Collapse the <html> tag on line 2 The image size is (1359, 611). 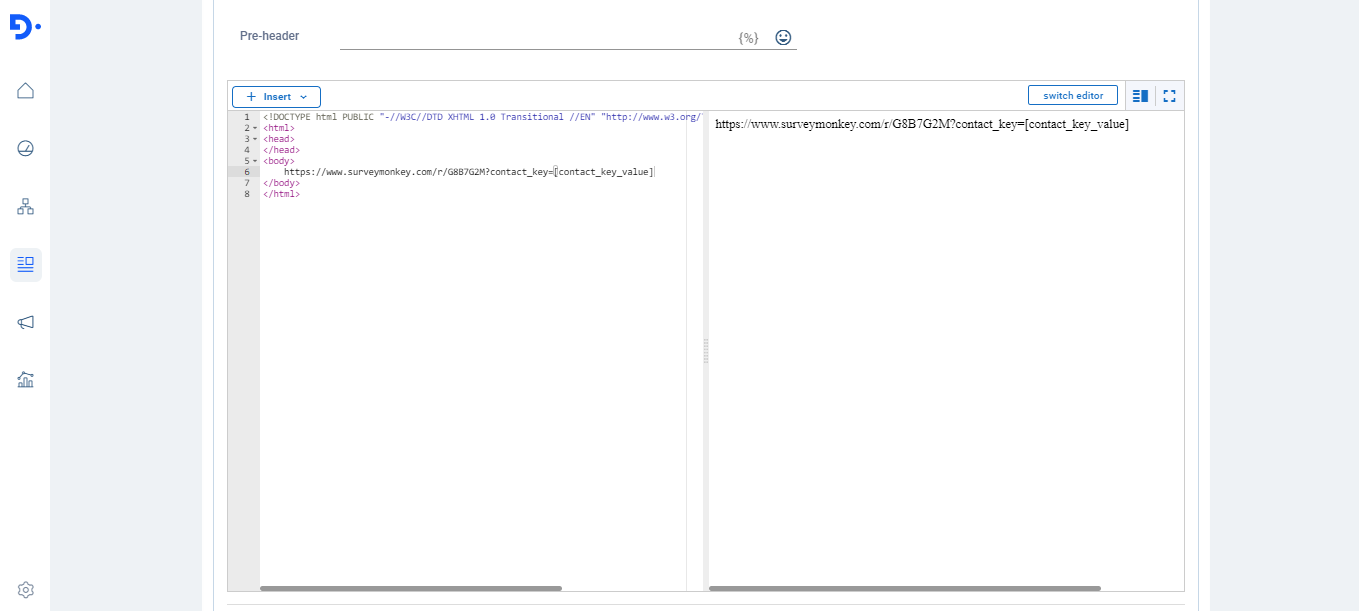[255, 128]
